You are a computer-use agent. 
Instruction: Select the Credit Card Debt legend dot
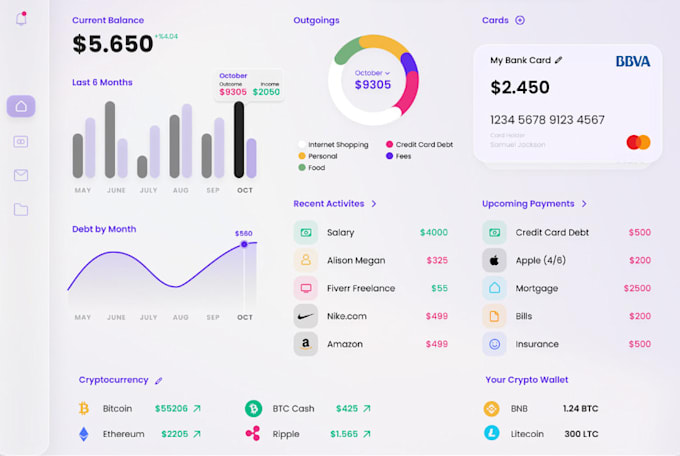pyautogui.click(x=389, y=144)
